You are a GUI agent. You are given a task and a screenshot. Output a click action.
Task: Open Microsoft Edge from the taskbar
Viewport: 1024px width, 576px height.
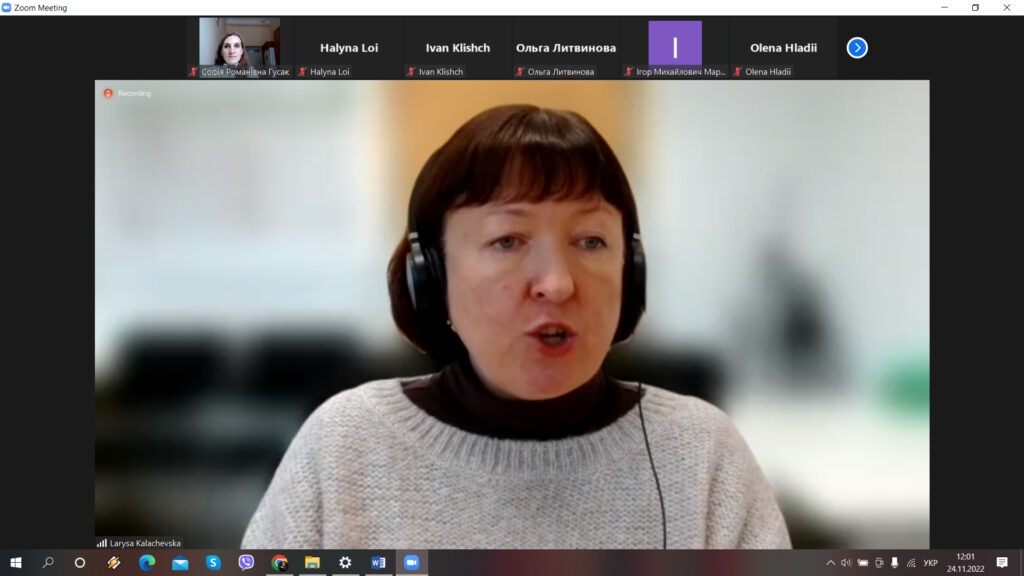147,562
